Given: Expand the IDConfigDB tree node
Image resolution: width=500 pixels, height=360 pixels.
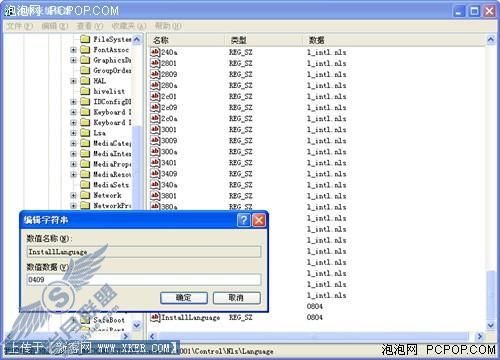Looking at the screenshot, I should [x=73, y=102].
